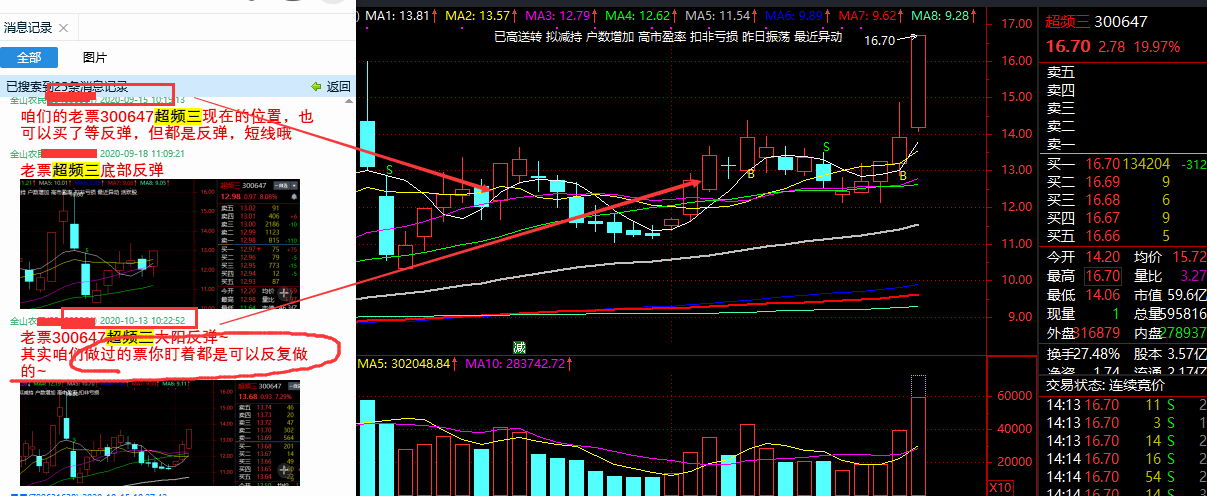The width and height of the screenshot is (1207, 496).
Task: Click the green back arrow icon
Action: coord(316,87)
